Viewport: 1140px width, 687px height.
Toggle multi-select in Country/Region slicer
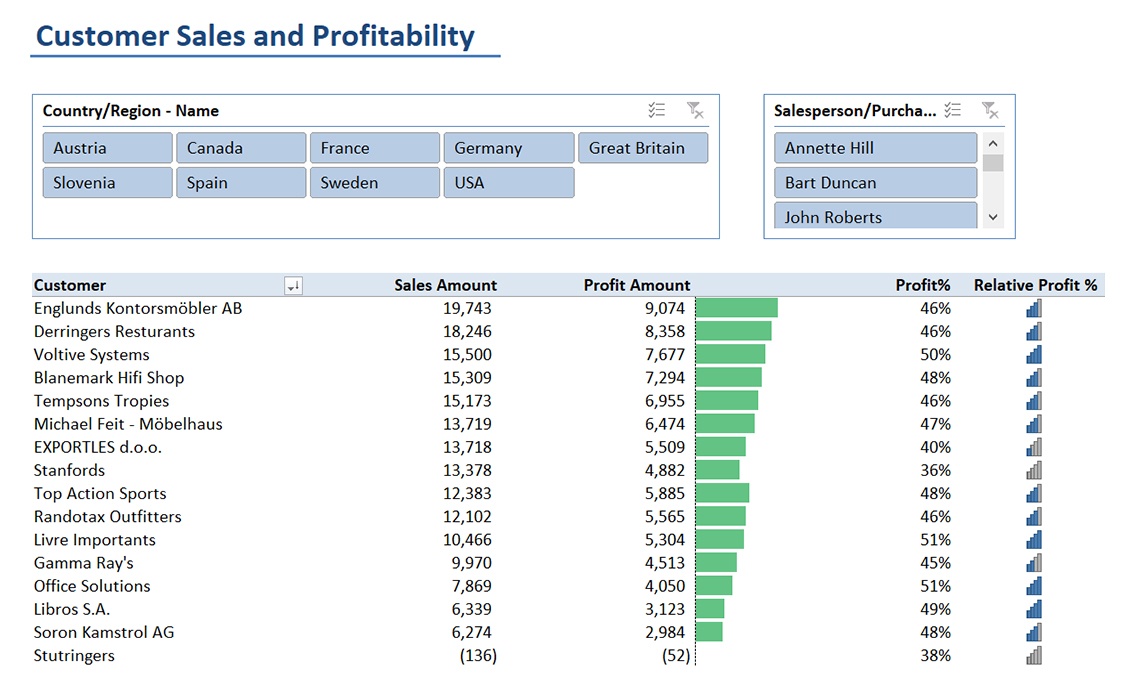[x=657, y=111]
